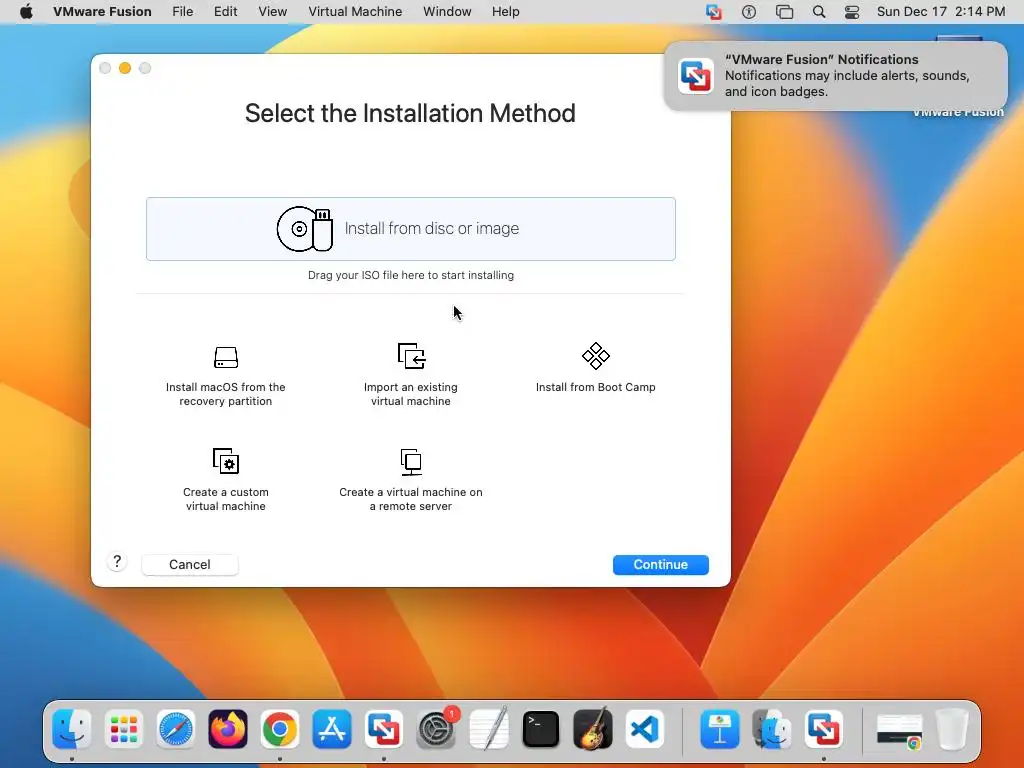Image resolution: width=1024 pixels, height=768 pixels.
Task: Choose Install from Boot Camp option
Action: (x=596, y=369)
